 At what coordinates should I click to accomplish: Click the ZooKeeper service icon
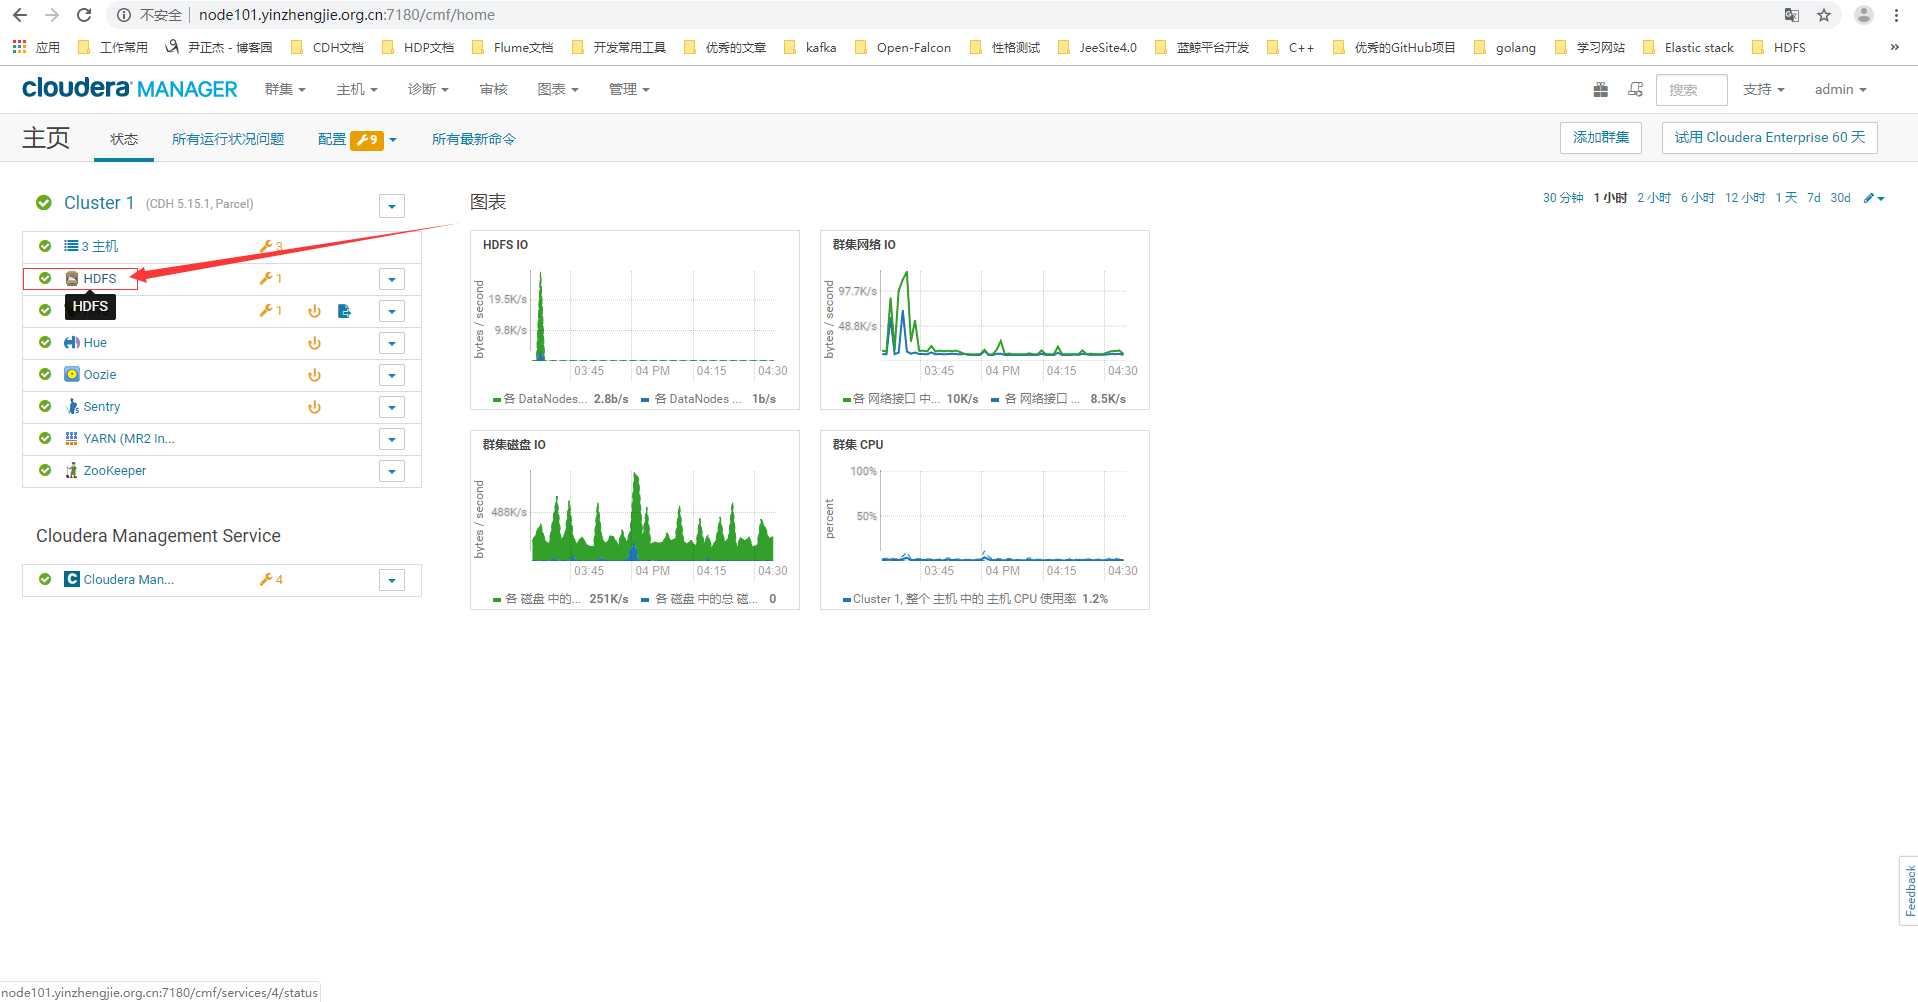click(x=72, y=470)
